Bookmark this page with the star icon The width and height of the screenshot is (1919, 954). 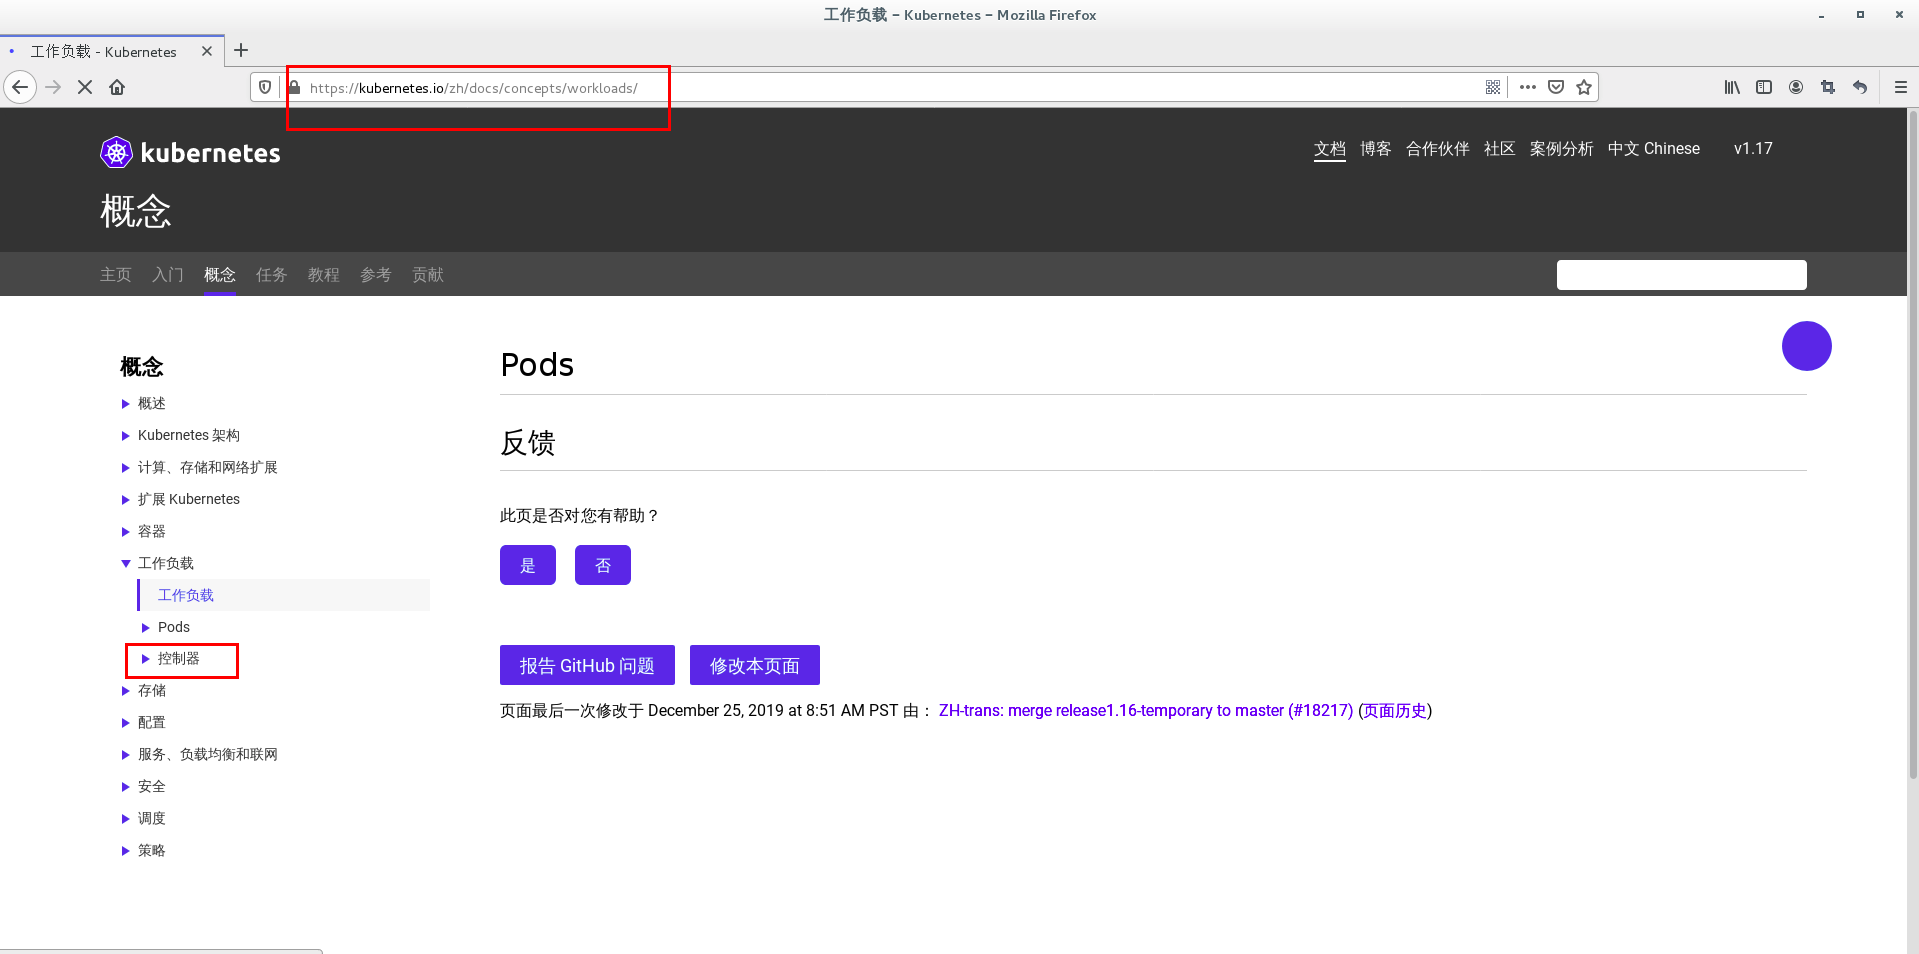click(x=1584, y=87)
